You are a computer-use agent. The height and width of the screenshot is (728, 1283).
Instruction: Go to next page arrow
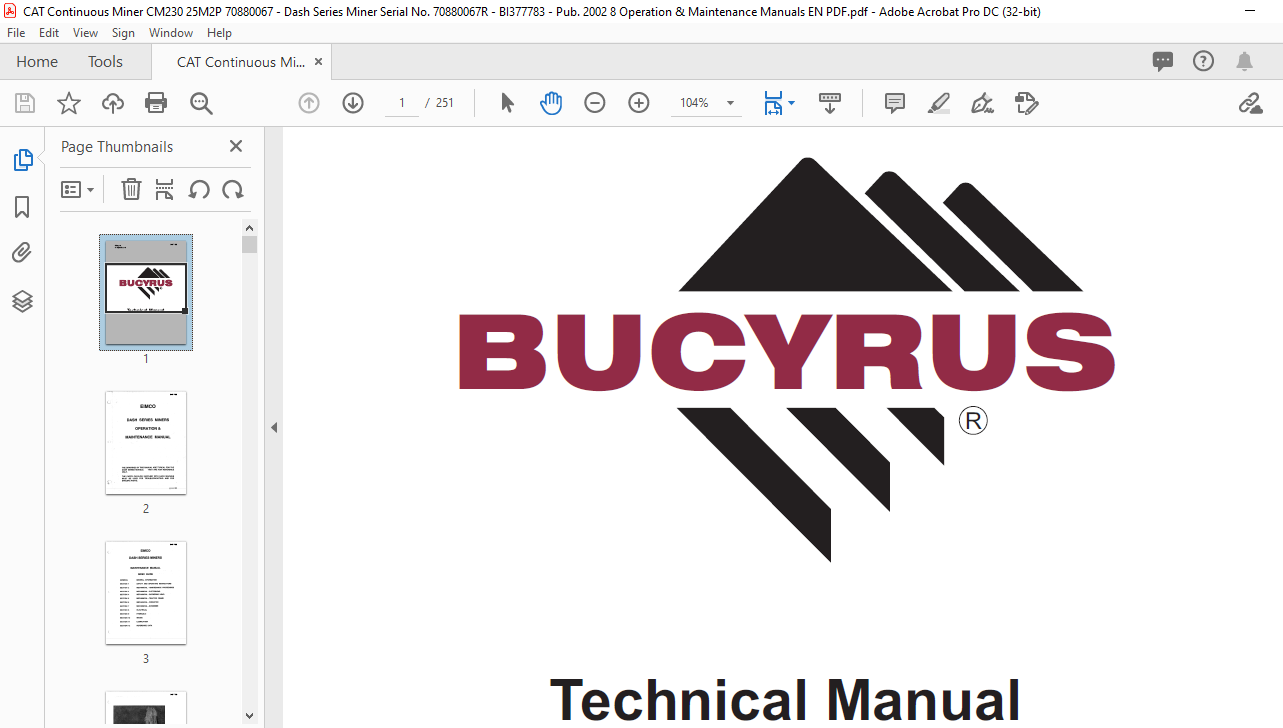(x=353, y=103)
